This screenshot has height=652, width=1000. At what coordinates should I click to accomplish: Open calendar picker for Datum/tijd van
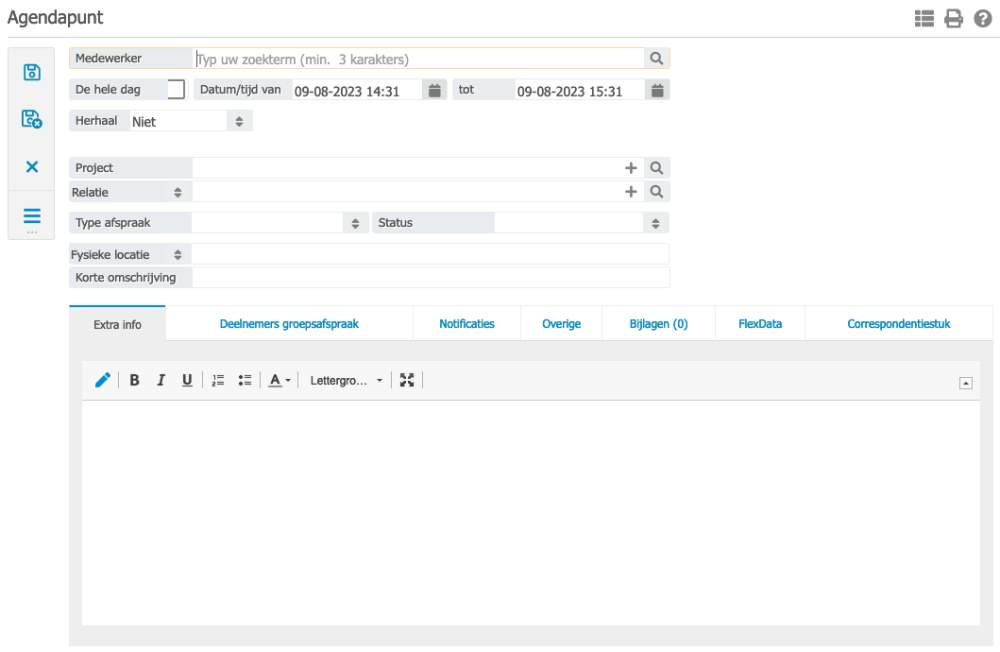(x=434, y=90)
